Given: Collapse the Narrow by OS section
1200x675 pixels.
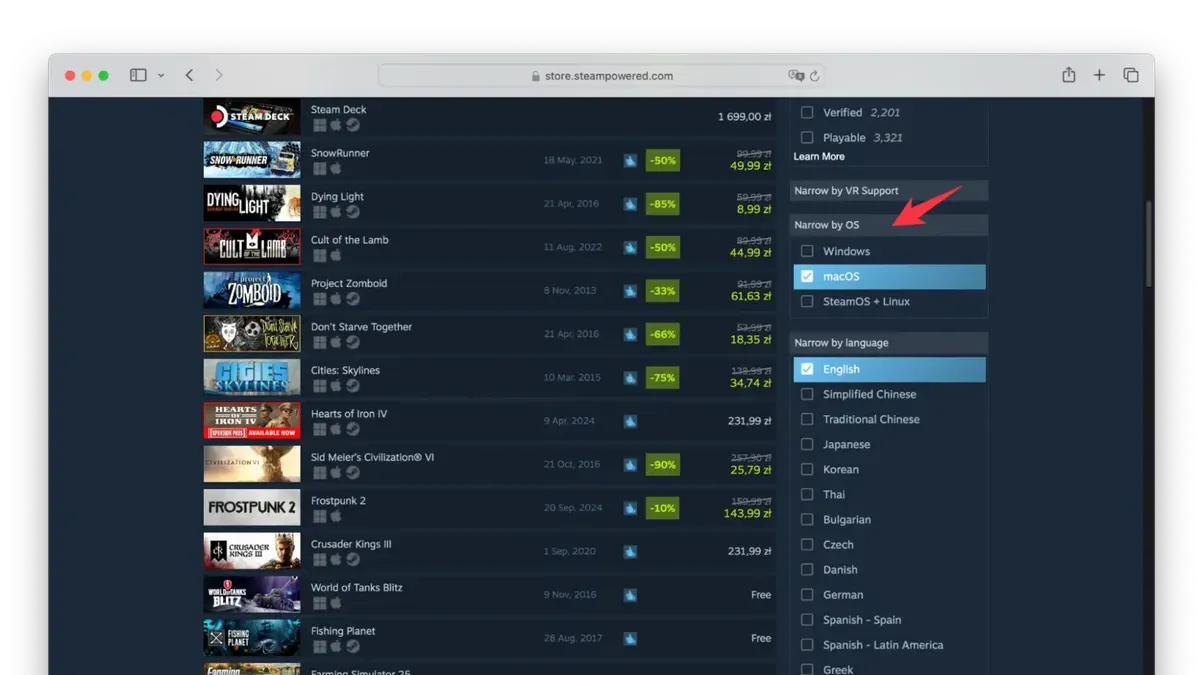Looking at the screenshot, I should (x=889, y=225).
